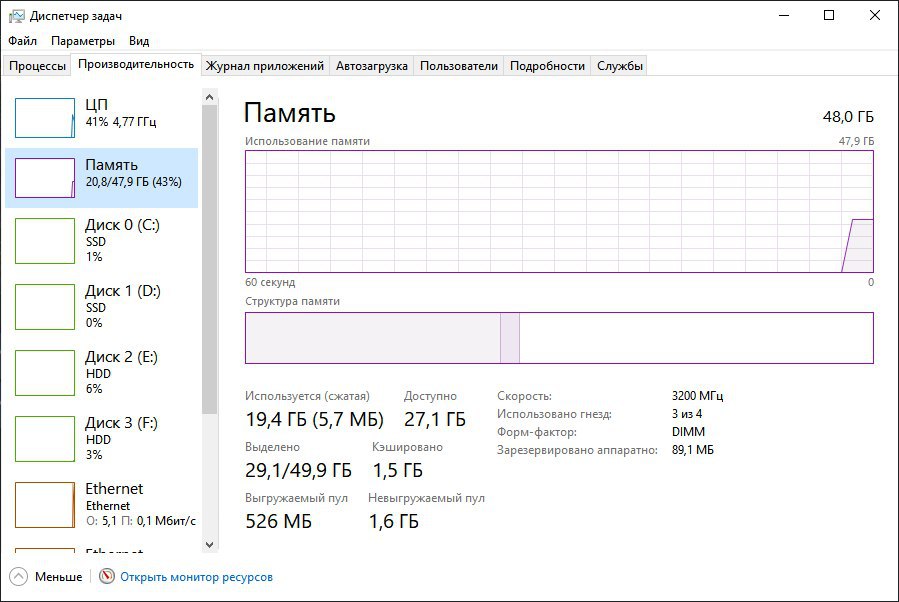Click the sidebar vertical scrollbar thumb
Screen dimensions: 899x602
[209, 259]
